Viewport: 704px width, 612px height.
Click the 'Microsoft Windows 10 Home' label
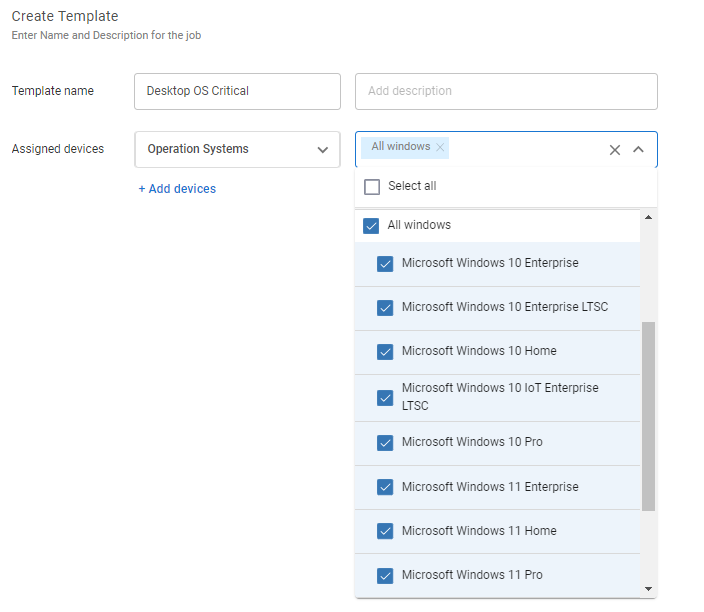(479, 351)
